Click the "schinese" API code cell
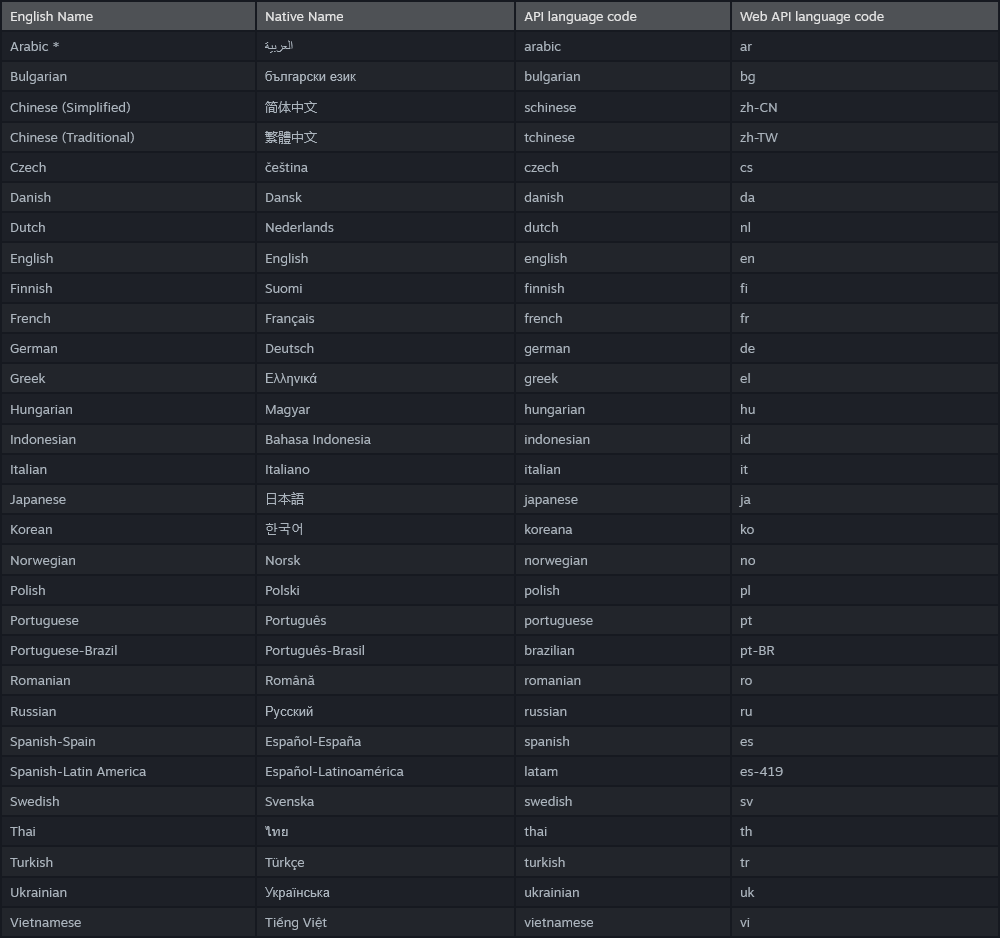1000x938 pixels. [622, 107]
